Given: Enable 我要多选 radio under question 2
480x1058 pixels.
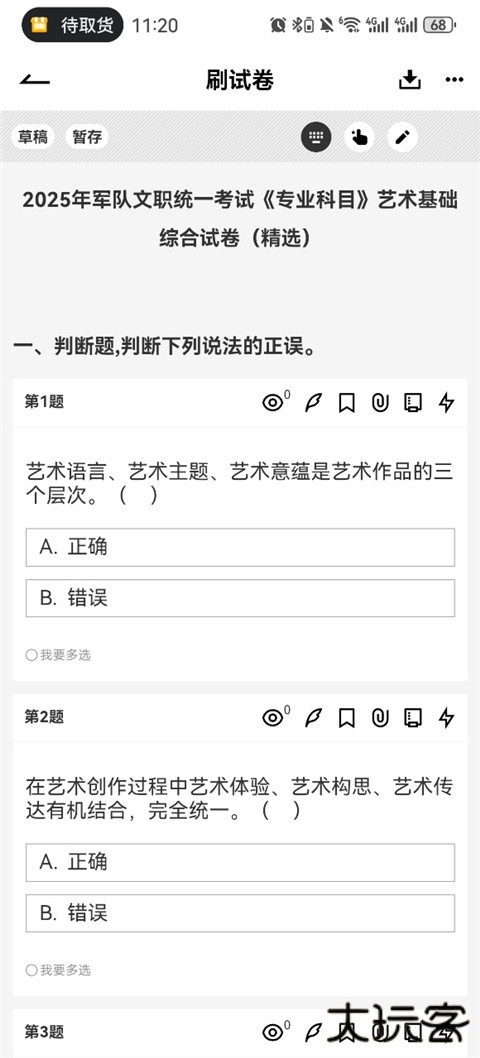Looking at the screenshot, I should (x=58, y=970).
